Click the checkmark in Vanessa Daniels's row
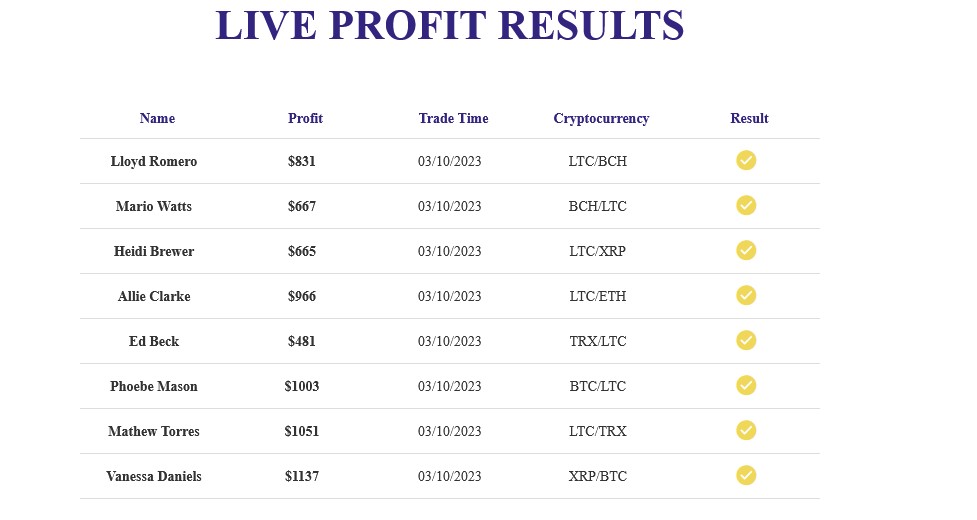The image size is (977, 520). [x=746, y=475]
